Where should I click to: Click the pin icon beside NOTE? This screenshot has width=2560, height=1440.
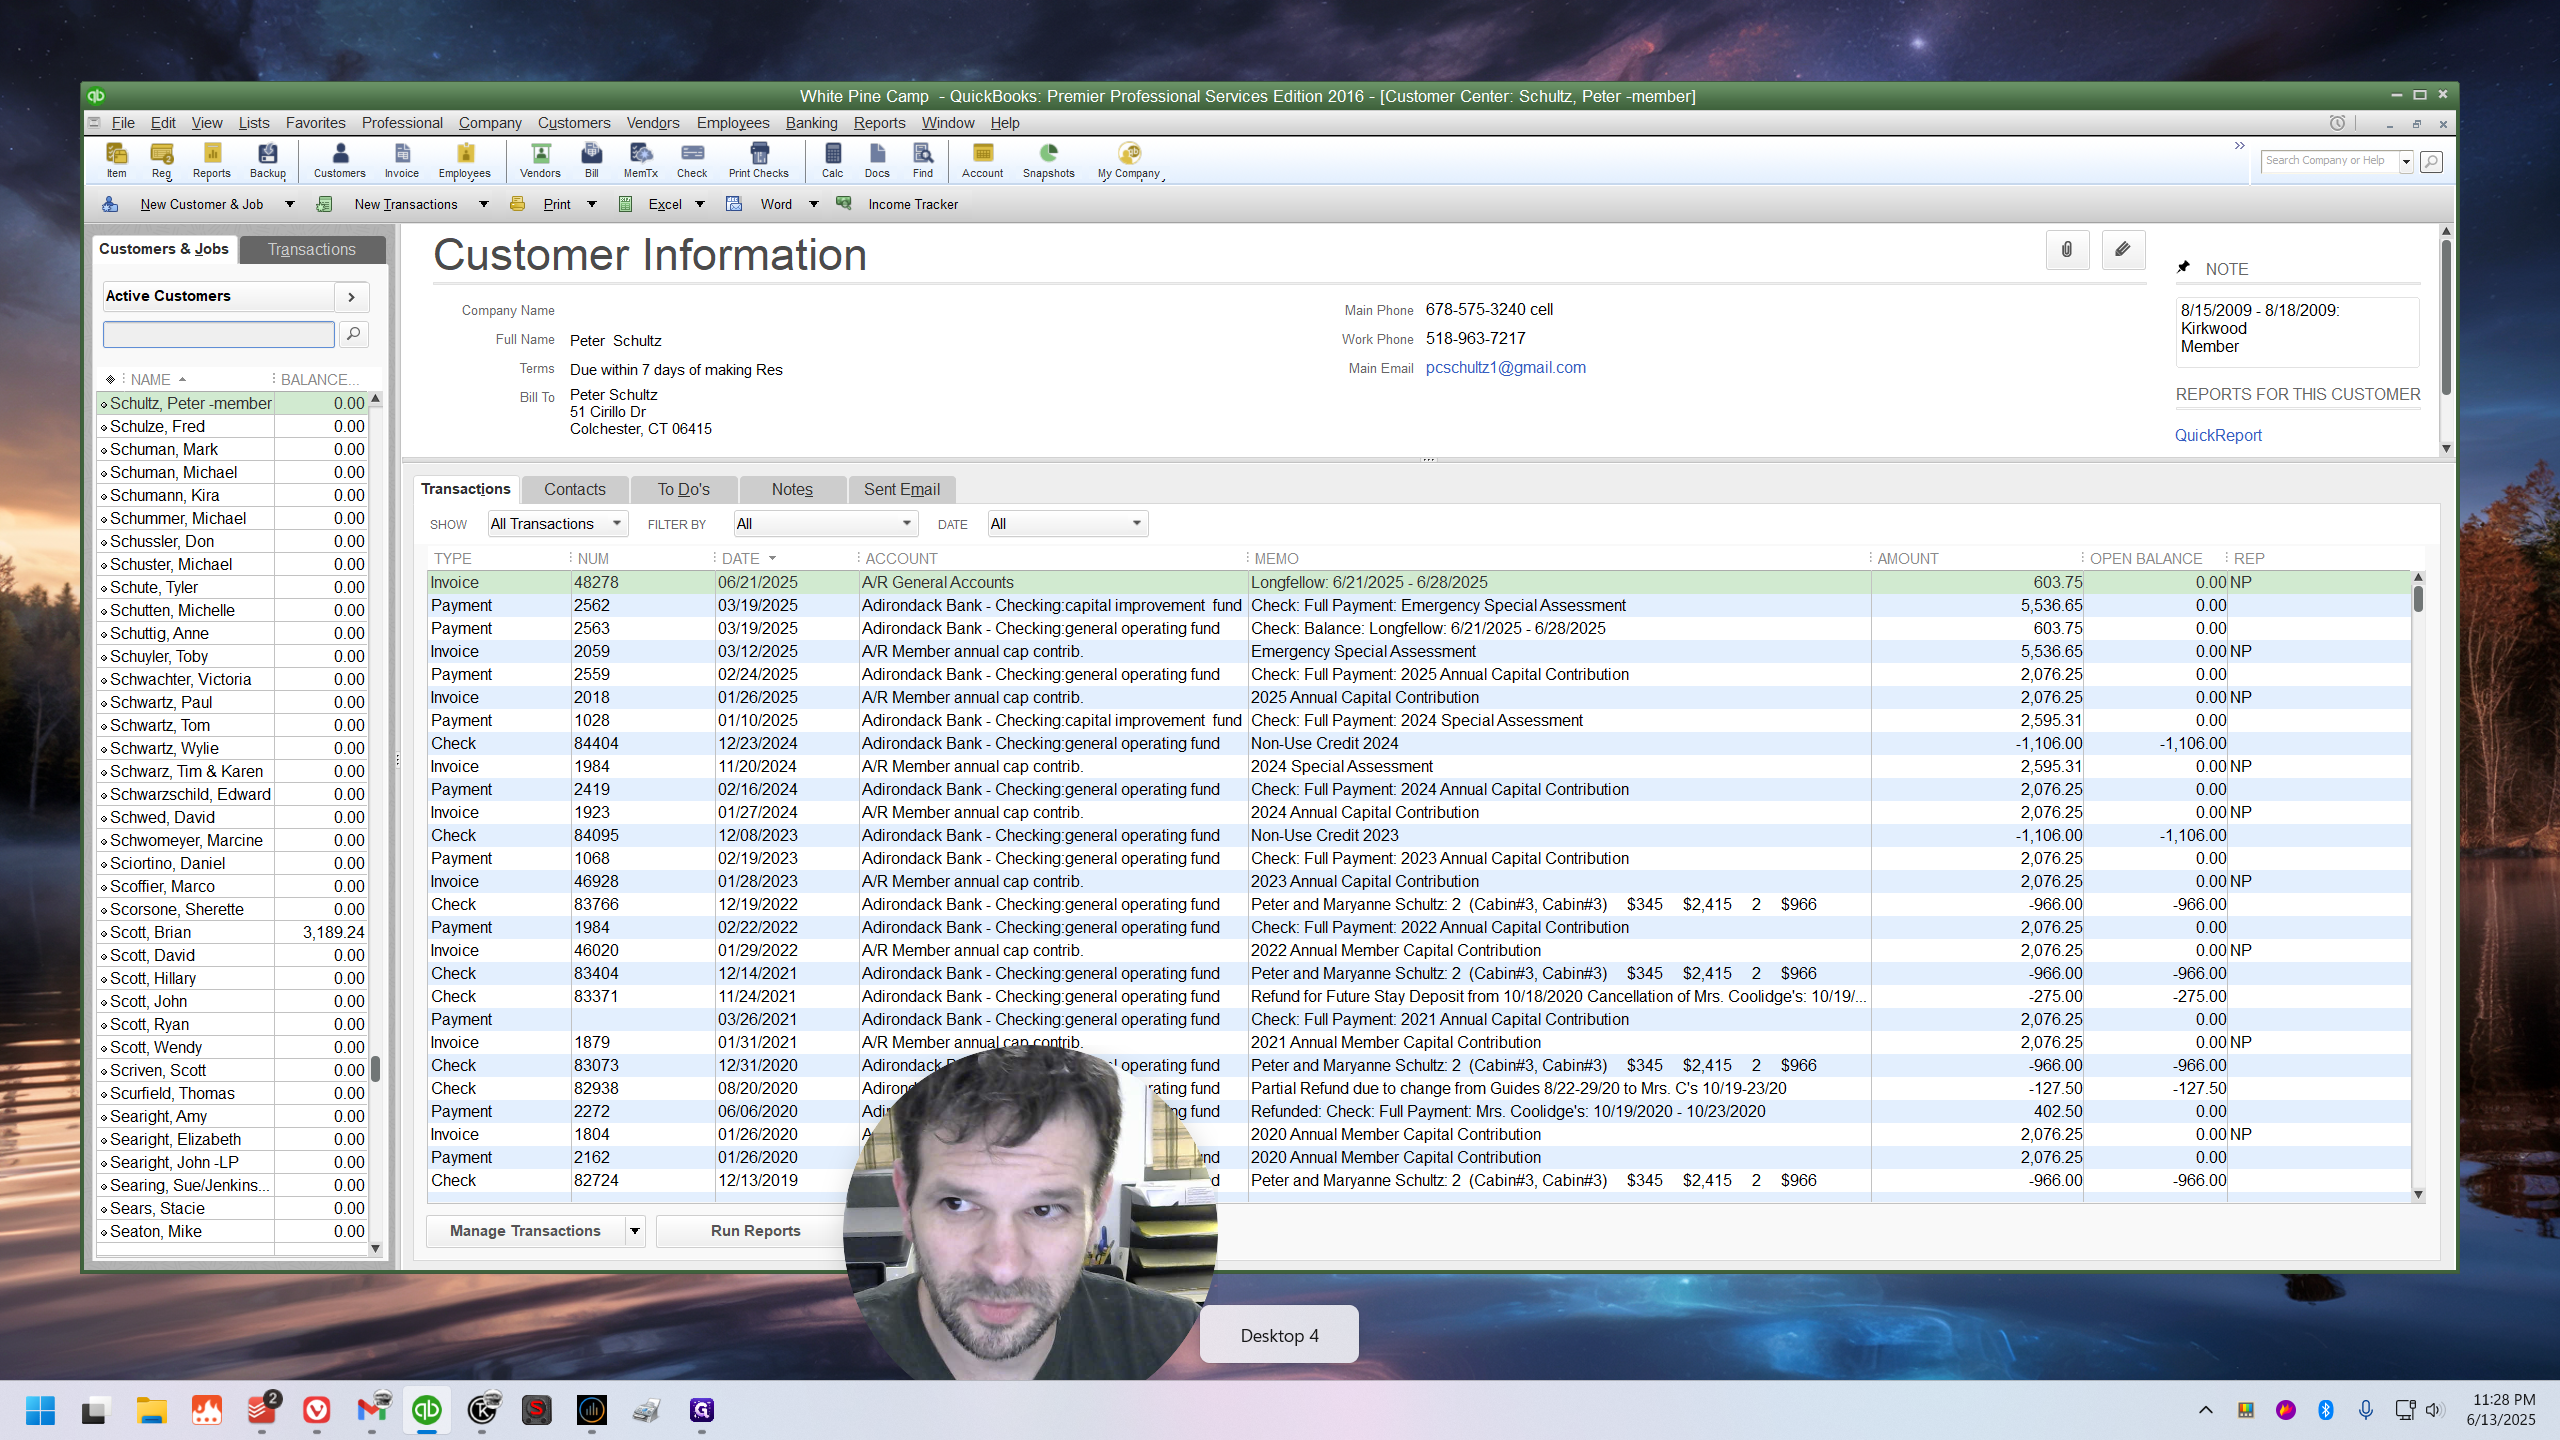[x=2184, y=267]
